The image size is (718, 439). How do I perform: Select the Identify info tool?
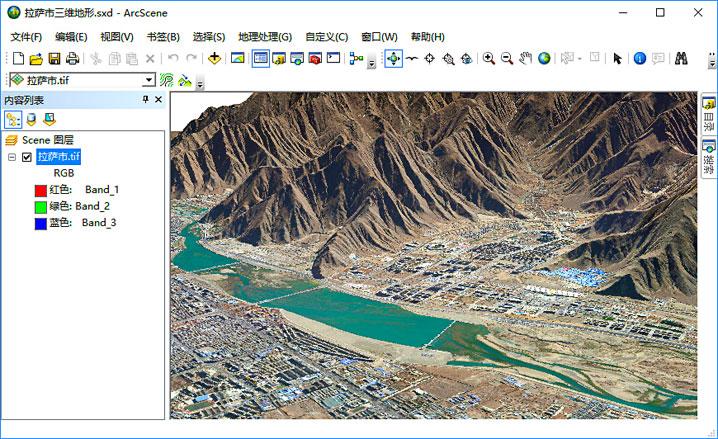click(640, 59)
